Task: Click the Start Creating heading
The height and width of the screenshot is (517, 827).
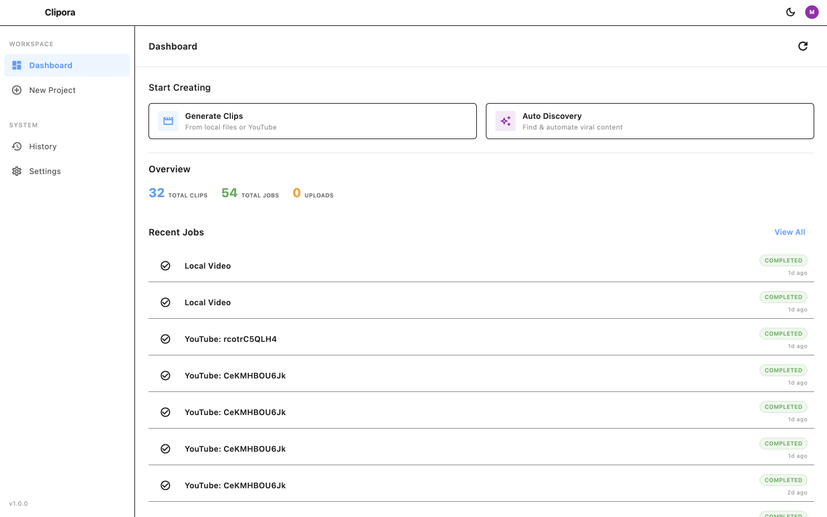Action: [179, 88]
